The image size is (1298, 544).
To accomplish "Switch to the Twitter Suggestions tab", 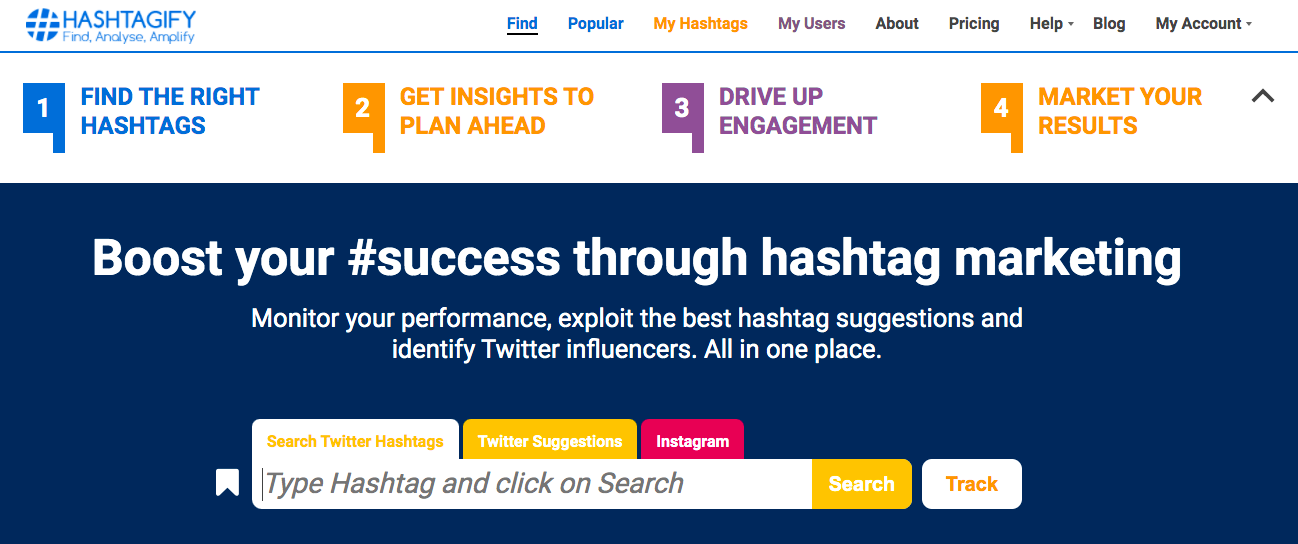I will click(550, 441).
